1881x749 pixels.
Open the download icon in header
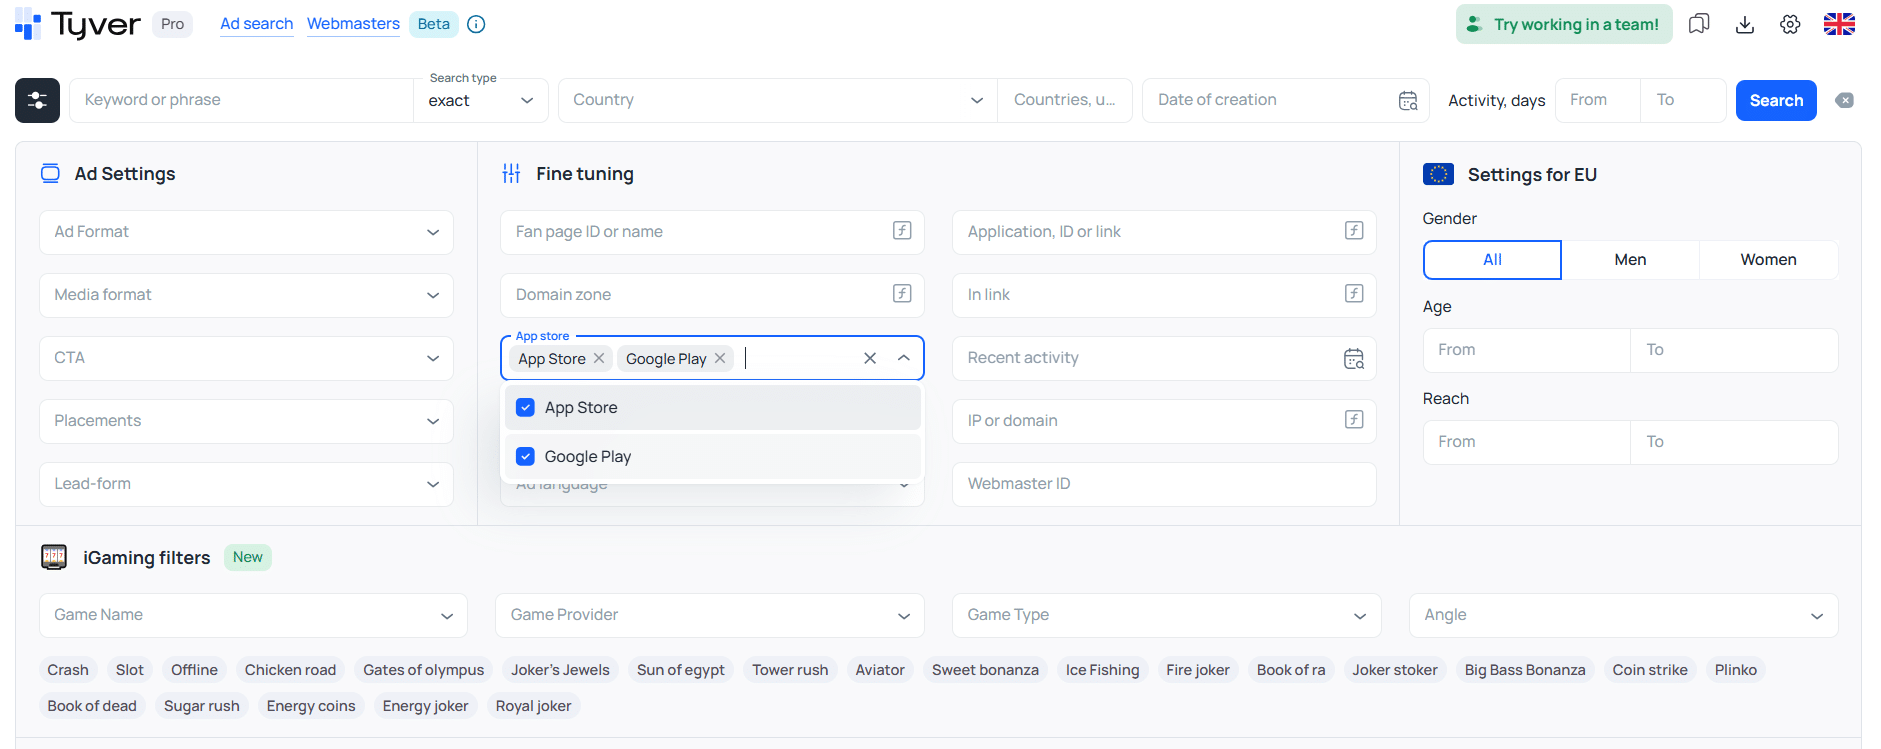1745,24
